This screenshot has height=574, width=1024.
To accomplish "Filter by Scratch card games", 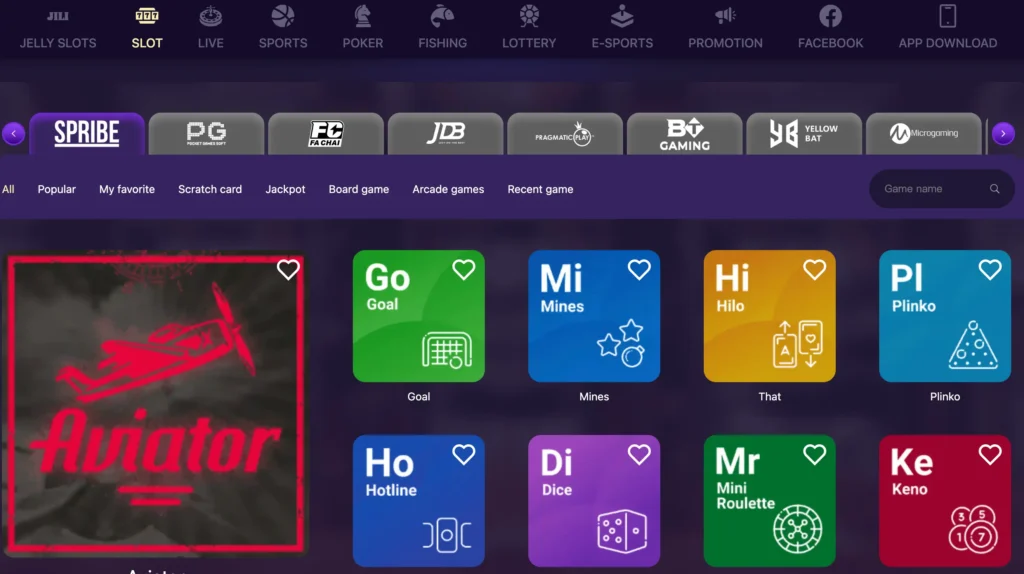I will coord(210,189).
